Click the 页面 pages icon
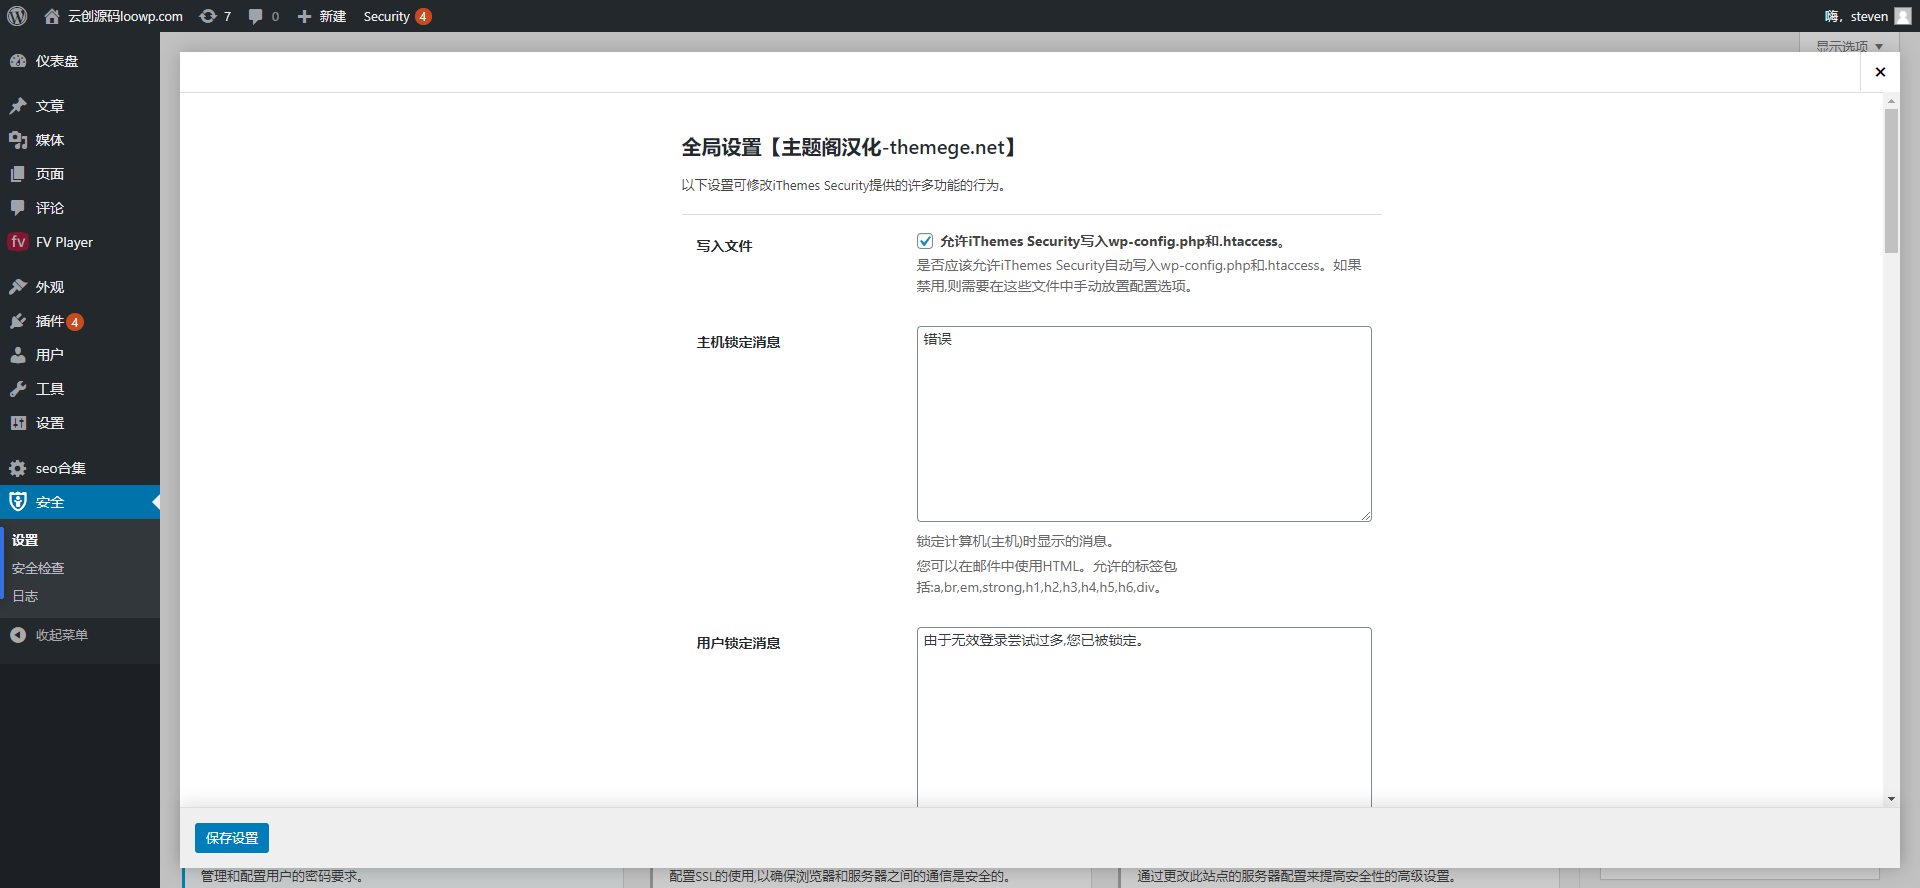The width and height of the screenshot is (1920, 888). [x=18, y=174]
